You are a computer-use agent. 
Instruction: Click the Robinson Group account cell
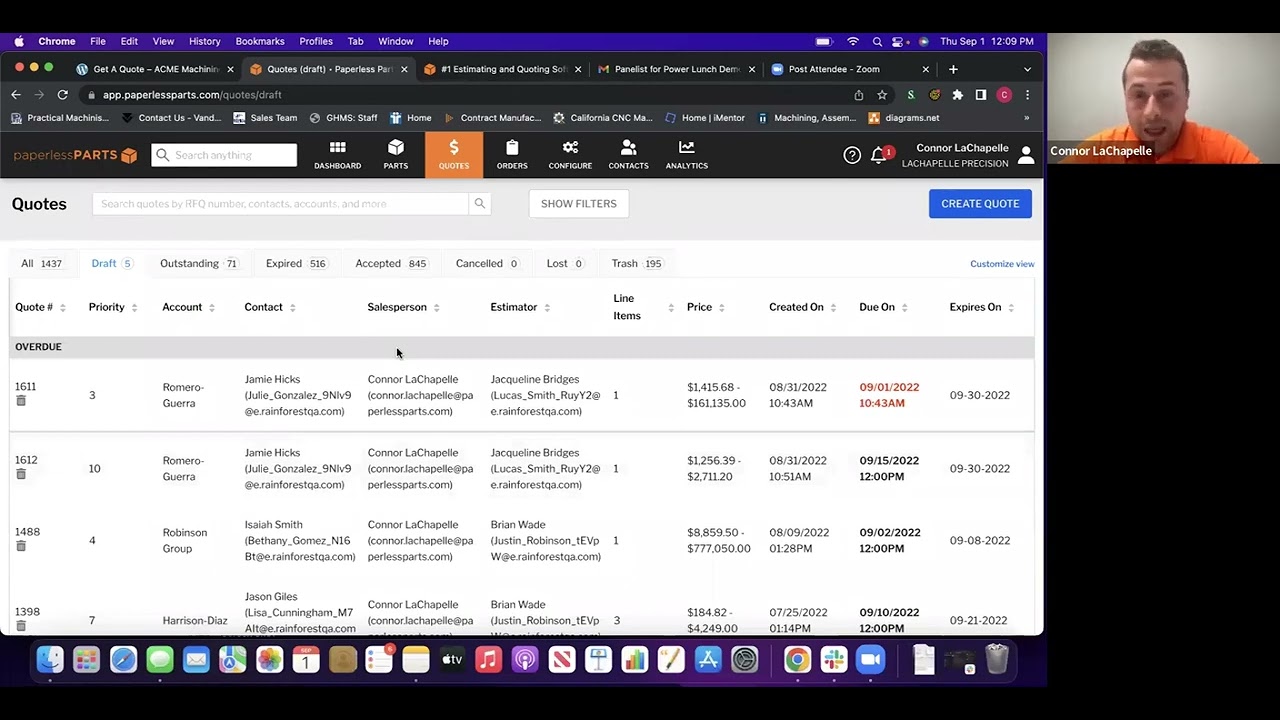185,541
